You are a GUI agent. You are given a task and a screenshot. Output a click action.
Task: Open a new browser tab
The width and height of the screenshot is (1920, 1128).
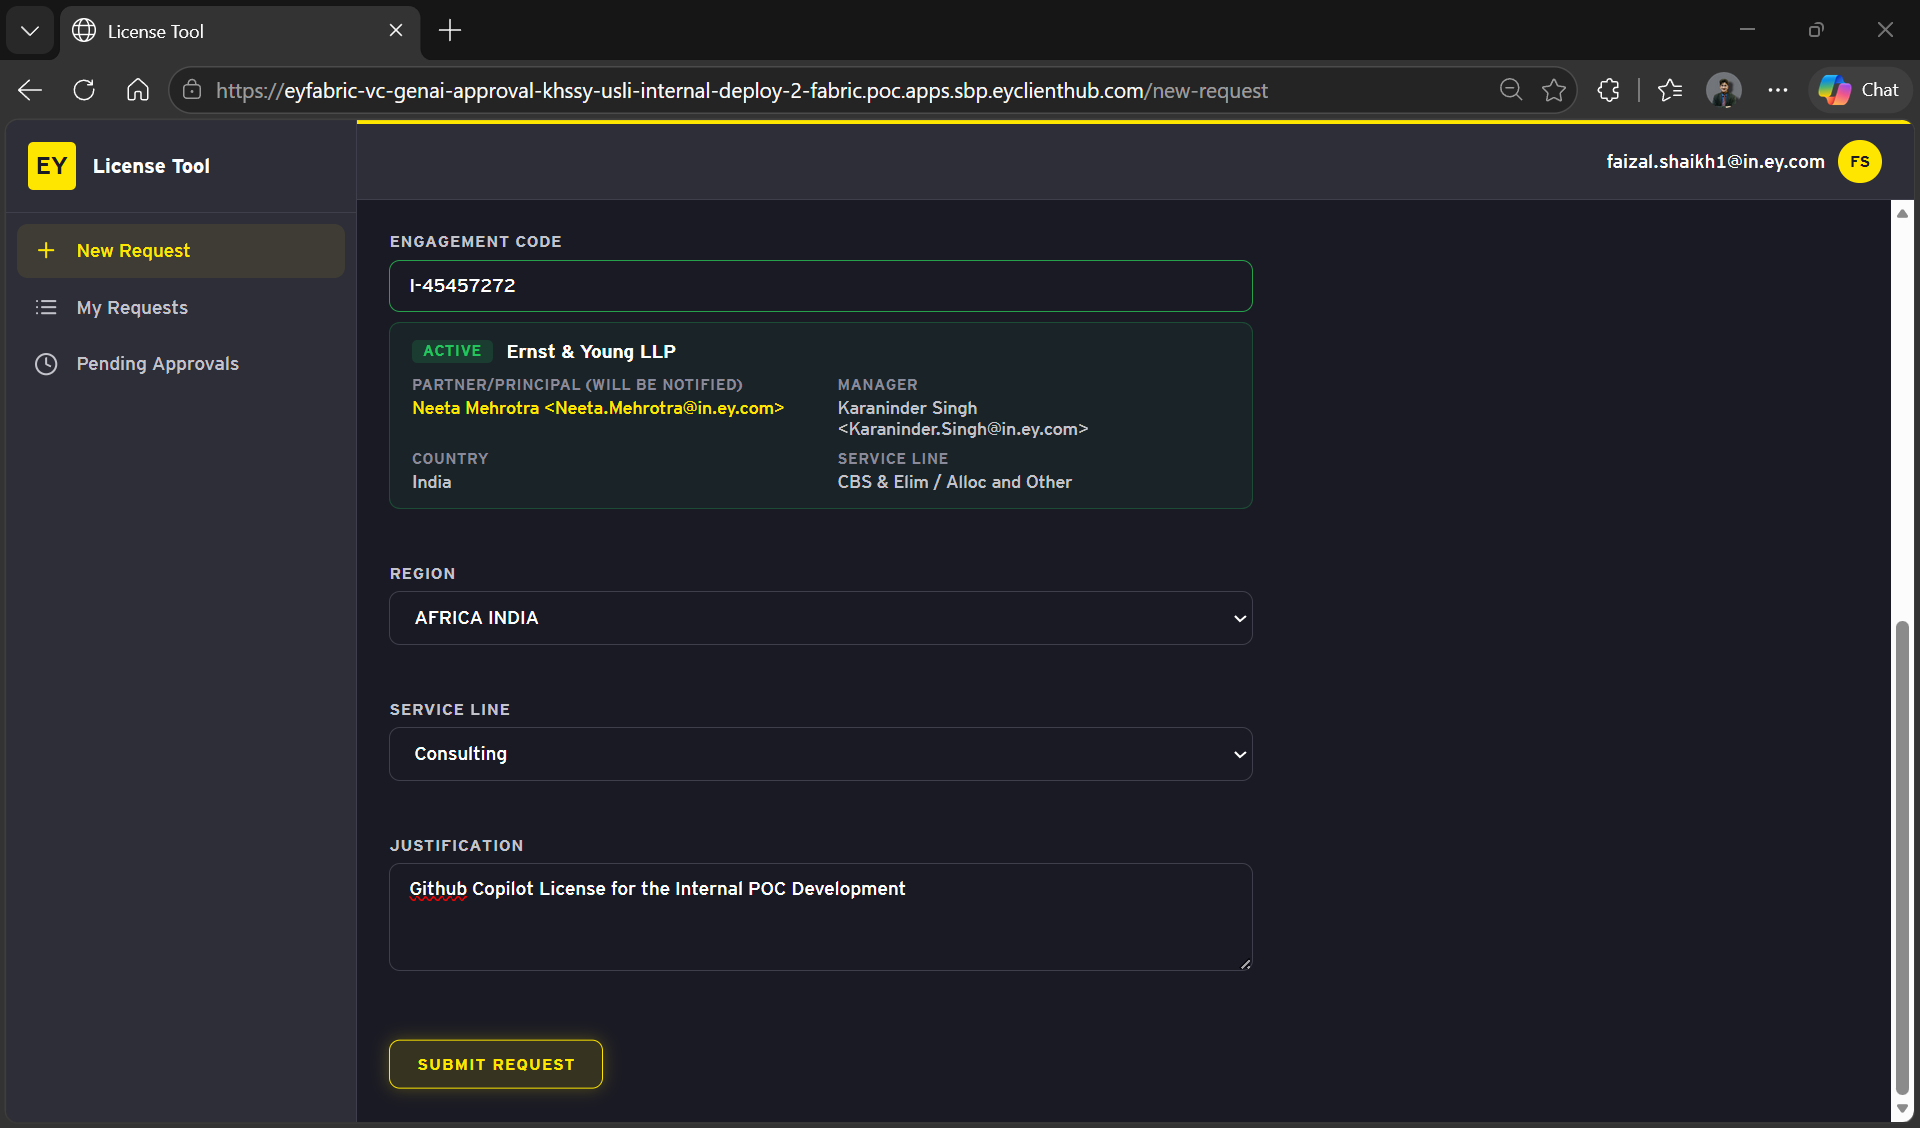coord(450,30)
